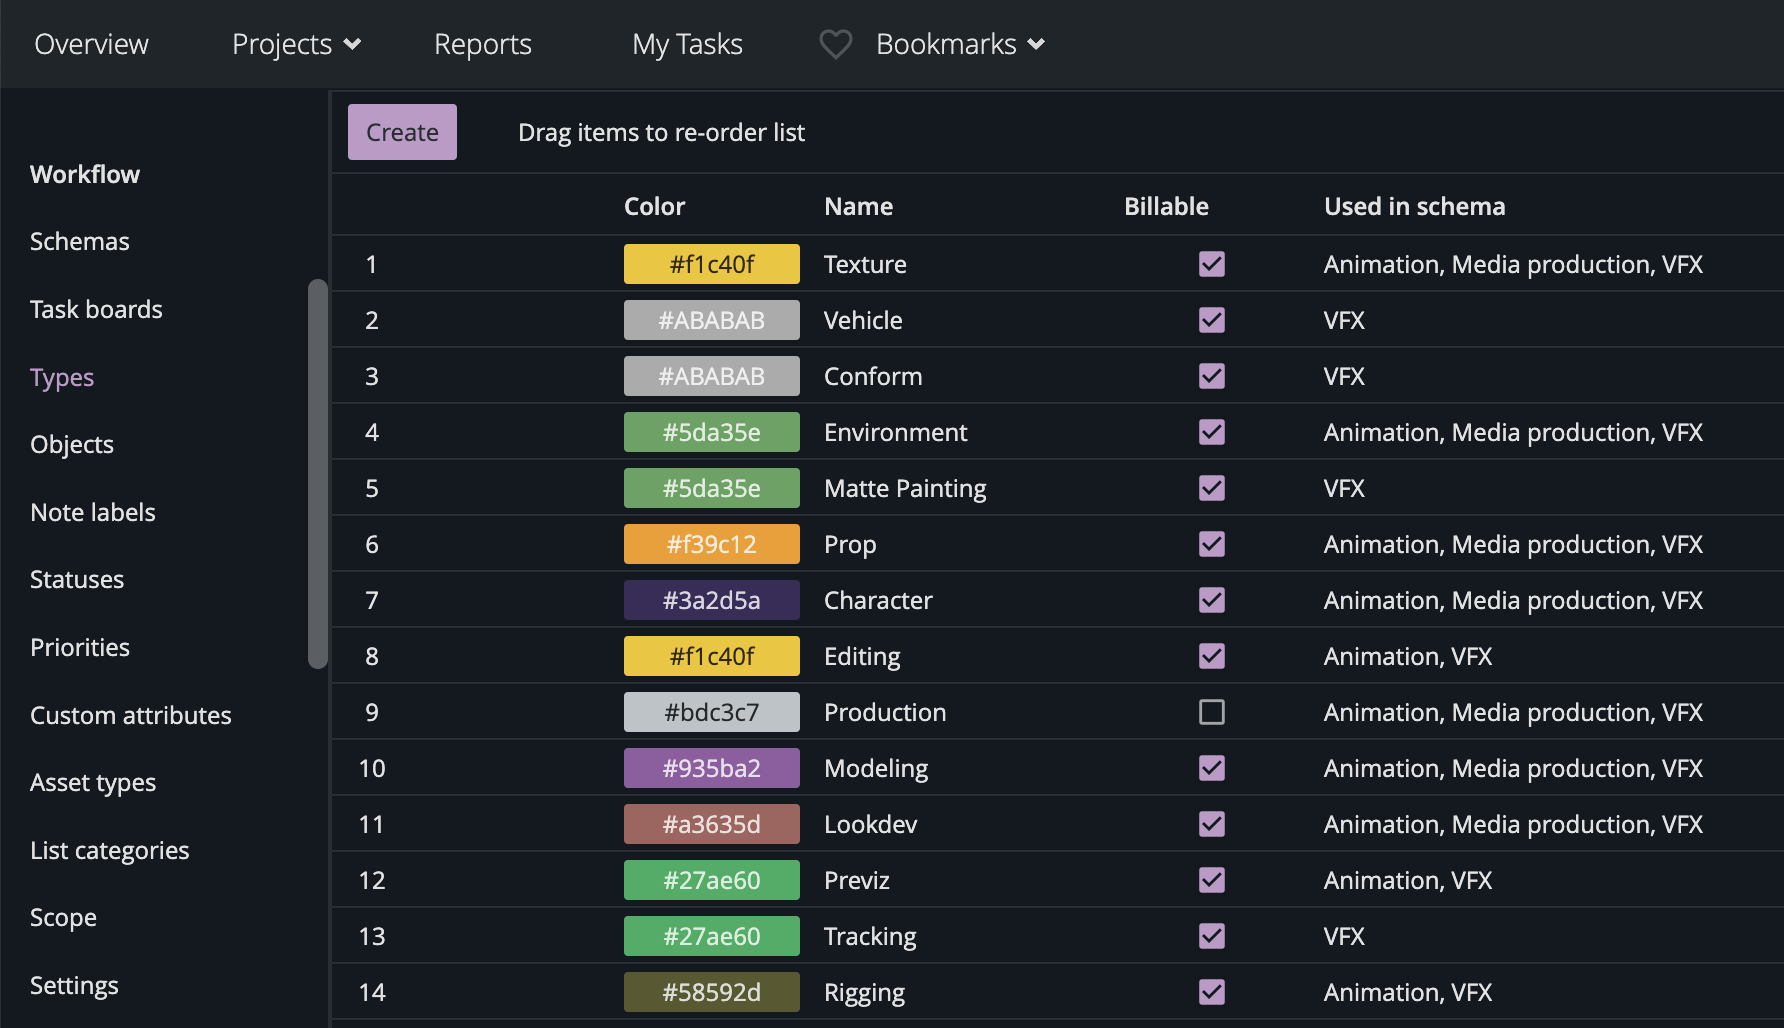Open the Objects settings page
The height and width of the screenshot is (1028, 1784).
pyautogui.click(x=71, y=444)
